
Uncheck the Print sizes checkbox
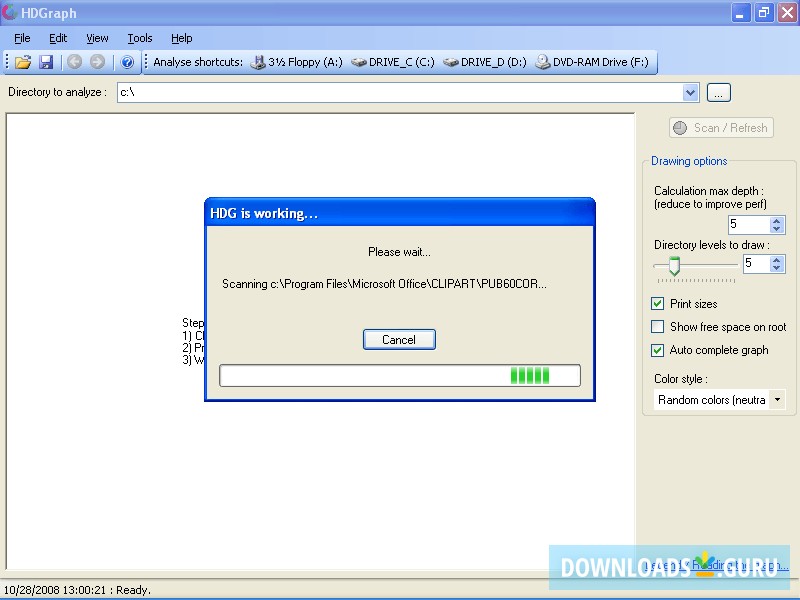(658, 304)
